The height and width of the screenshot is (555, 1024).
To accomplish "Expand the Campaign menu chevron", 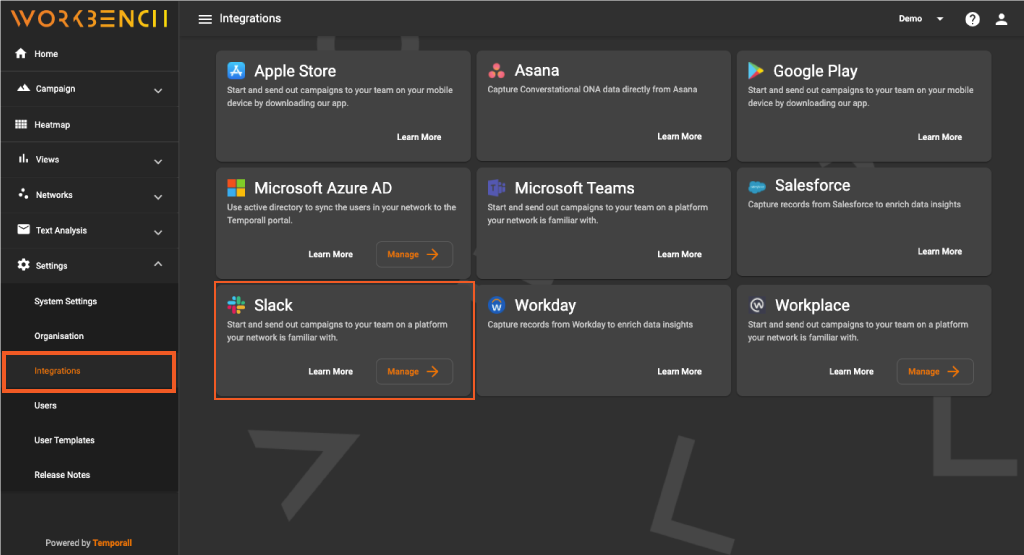I will [158, 90].
